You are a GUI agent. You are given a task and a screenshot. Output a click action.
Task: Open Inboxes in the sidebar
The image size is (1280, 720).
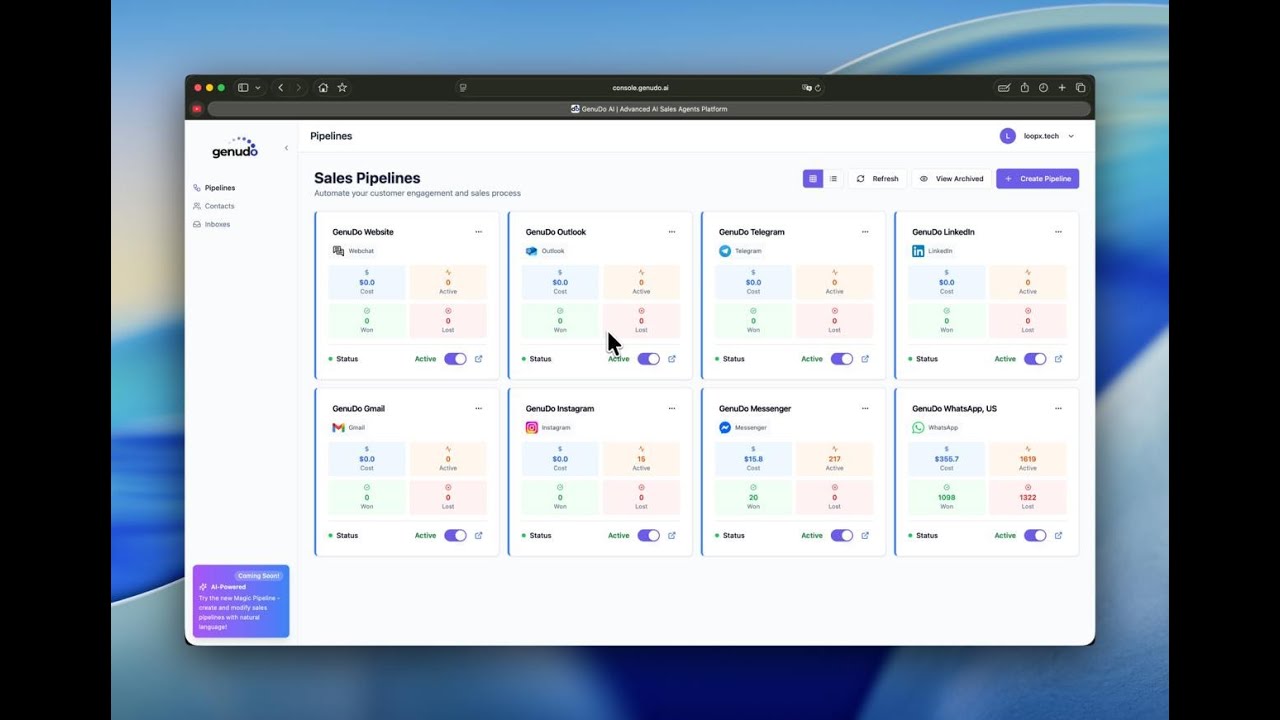[x=217, y=224]
